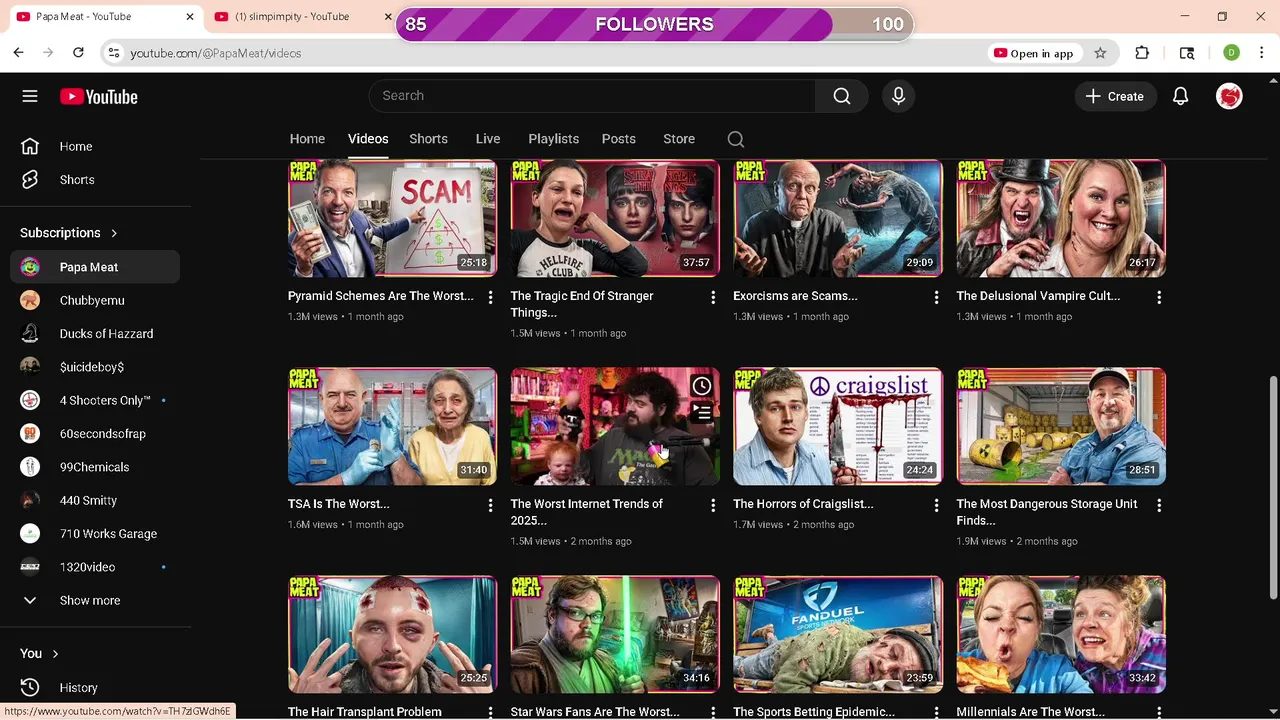Open 4 Shooters Only subscription
The width and height of the screenshot is (1280, 720).
95,400
